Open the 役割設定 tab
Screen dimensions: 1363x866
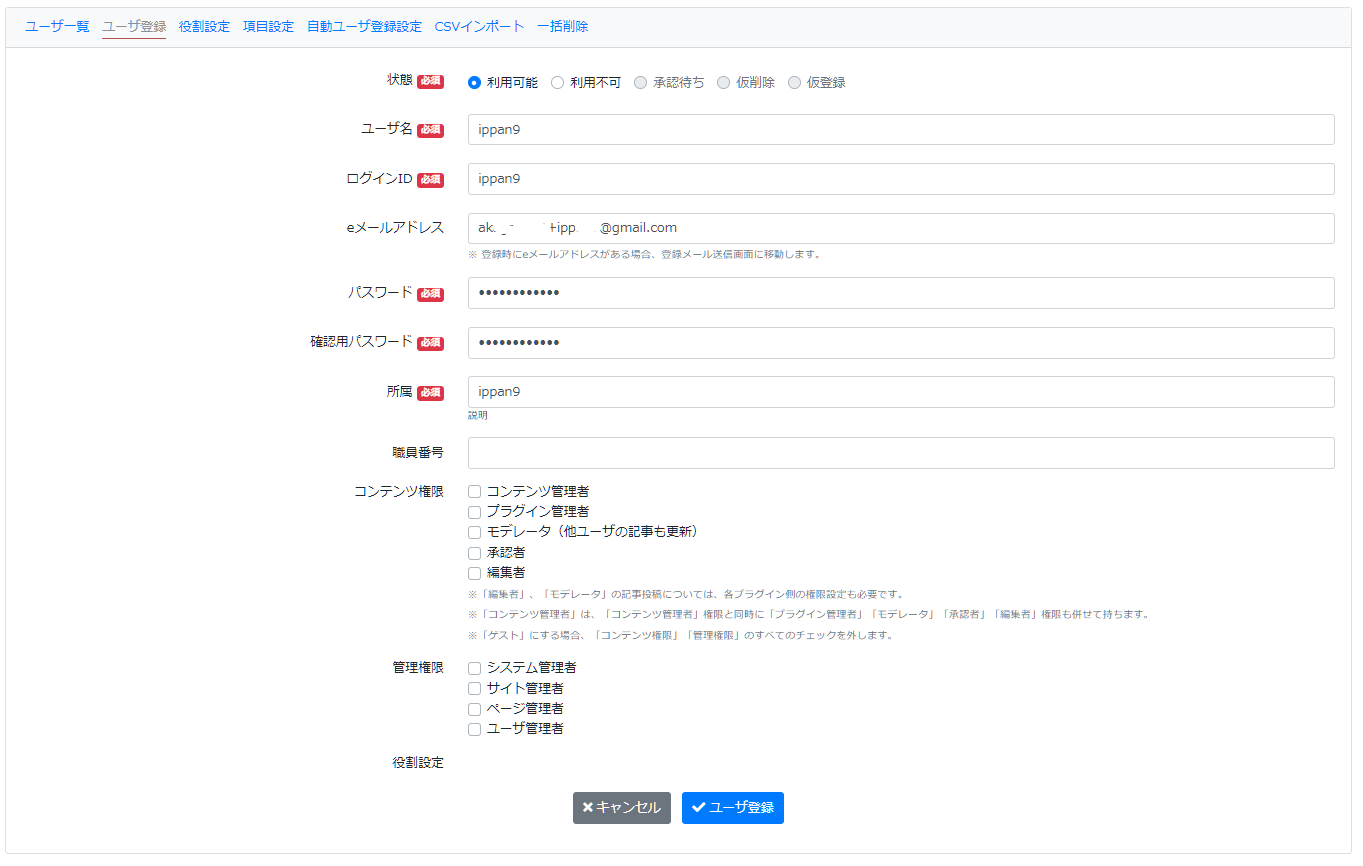[x=204, y=26]
